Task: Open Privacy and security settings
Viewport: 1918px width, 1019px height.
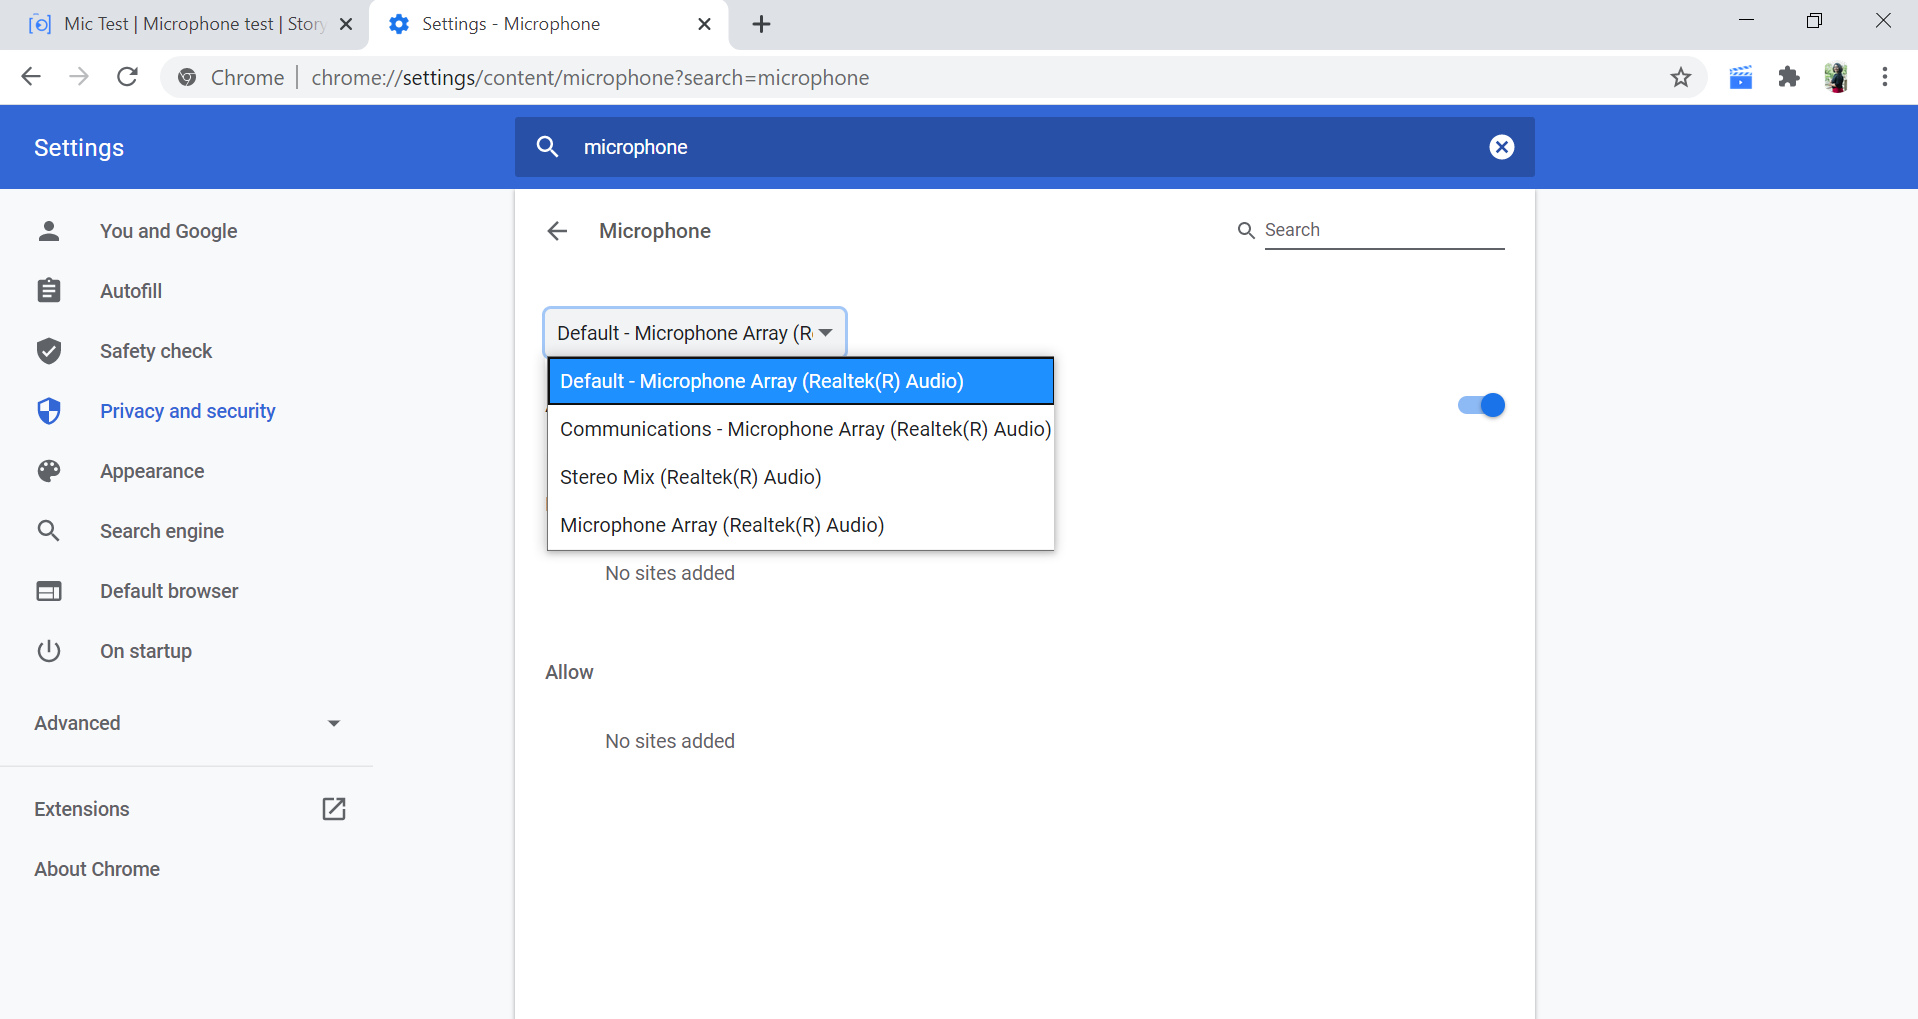Action: pyautogui.click(x=187, y=411)
